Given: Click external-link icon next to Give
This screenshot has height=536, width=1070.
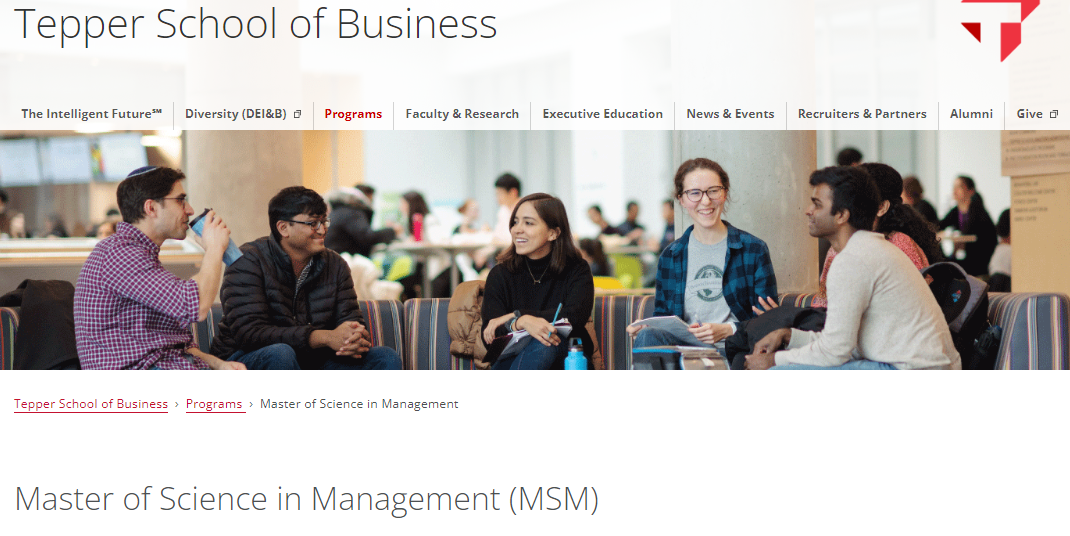Looking at the screenshot, I should (x=1053, y=114).
